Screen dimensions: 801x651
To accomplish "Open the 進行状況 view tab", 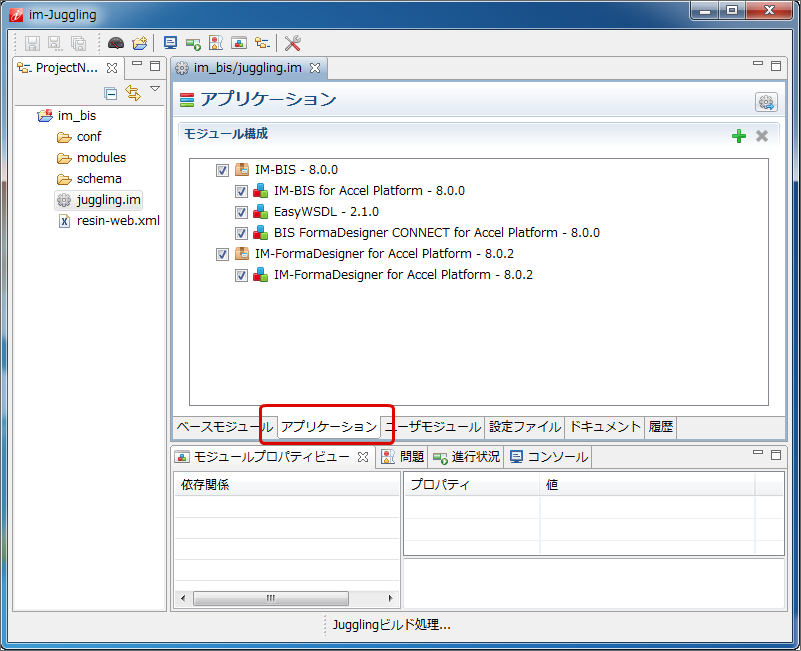I will coord(466,456).
